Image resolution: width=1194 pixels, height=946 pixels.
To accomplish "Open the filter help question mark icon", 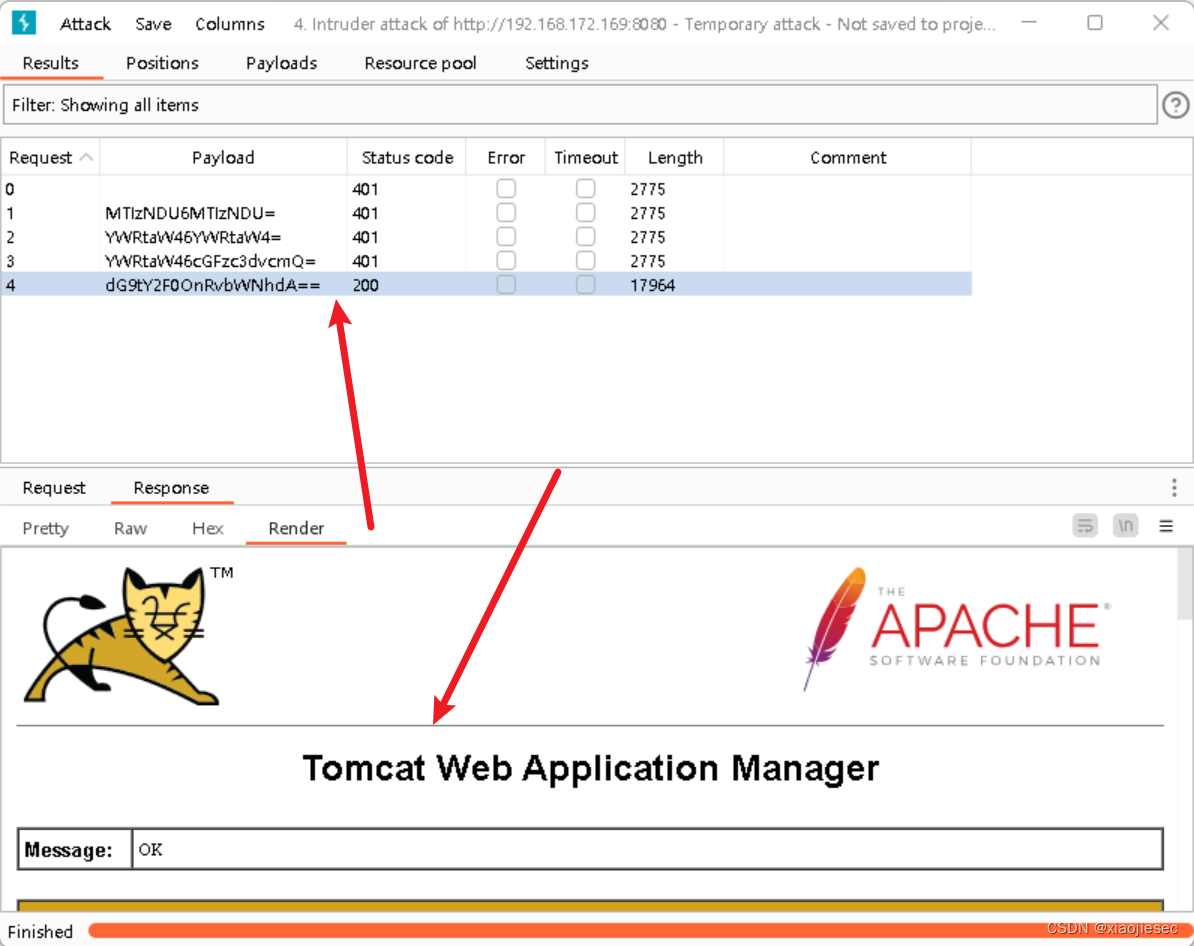I will [x=1175, y=104].
